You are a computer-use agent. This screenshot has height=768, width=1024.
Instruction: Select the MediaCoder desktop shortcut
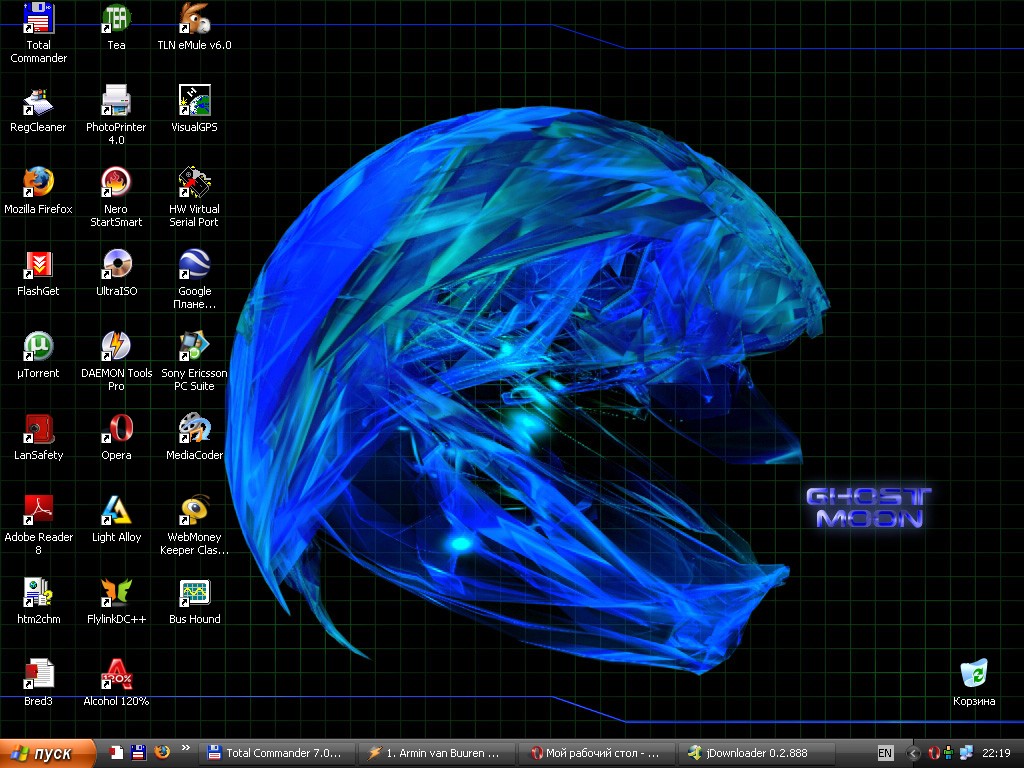(x=194, y=429)
